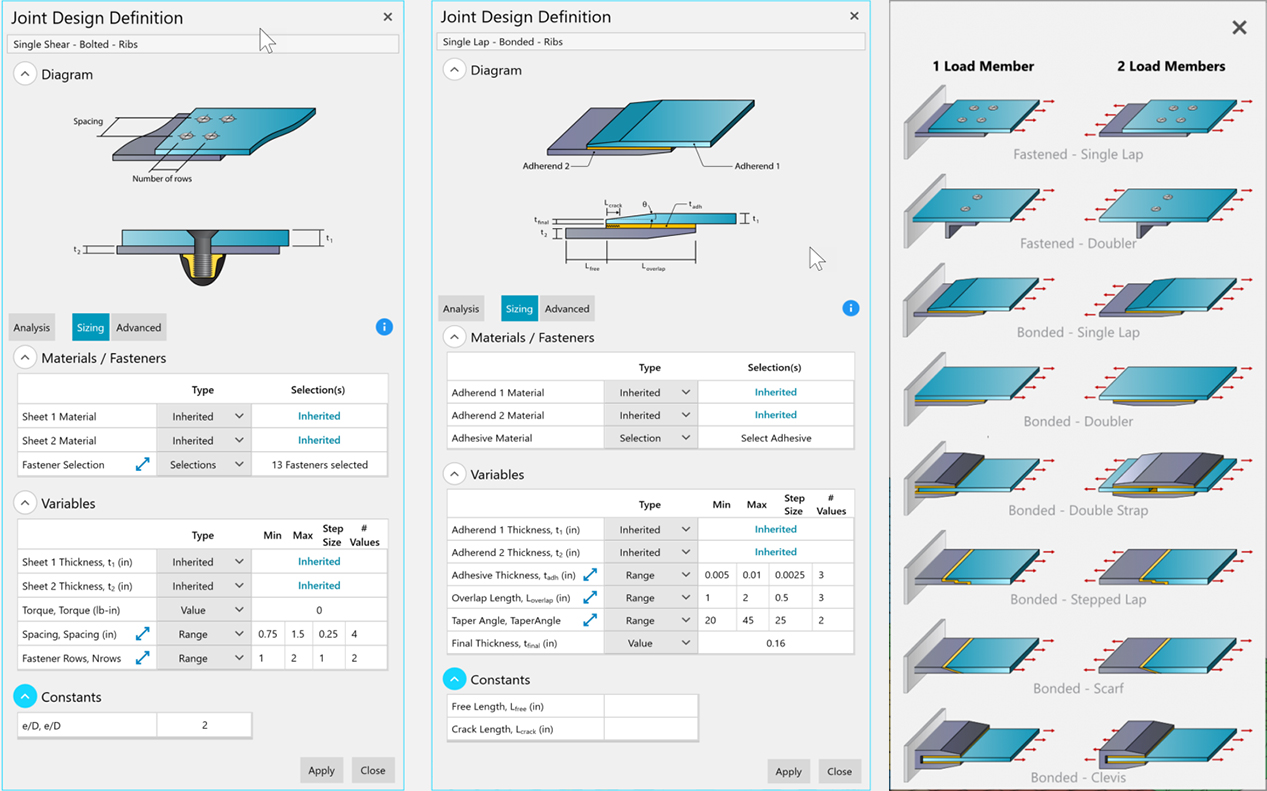Collapse the Constants section in bonded panel
The height and width of the screenshot is (791, 1267).
point(454,679)
